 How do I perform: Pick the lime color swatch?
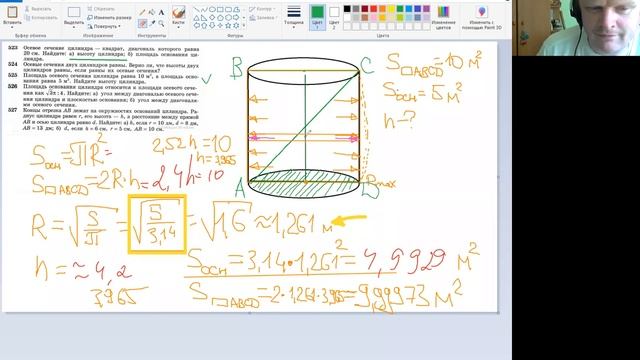[x=400, y=18]
